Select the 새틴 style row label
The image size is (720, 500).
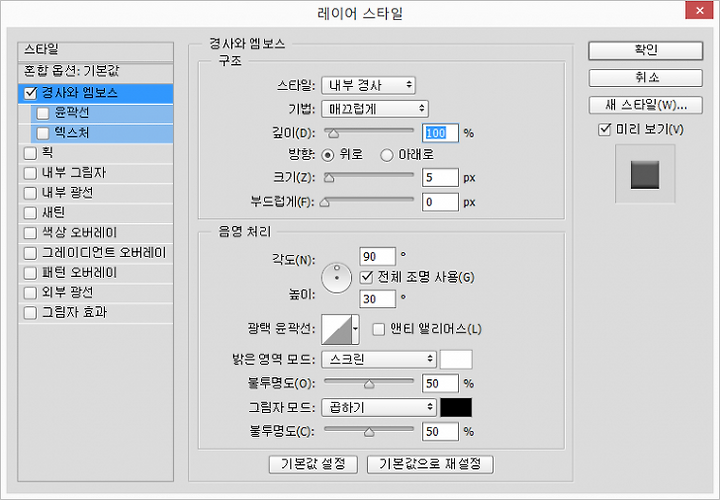click(54, 213)
